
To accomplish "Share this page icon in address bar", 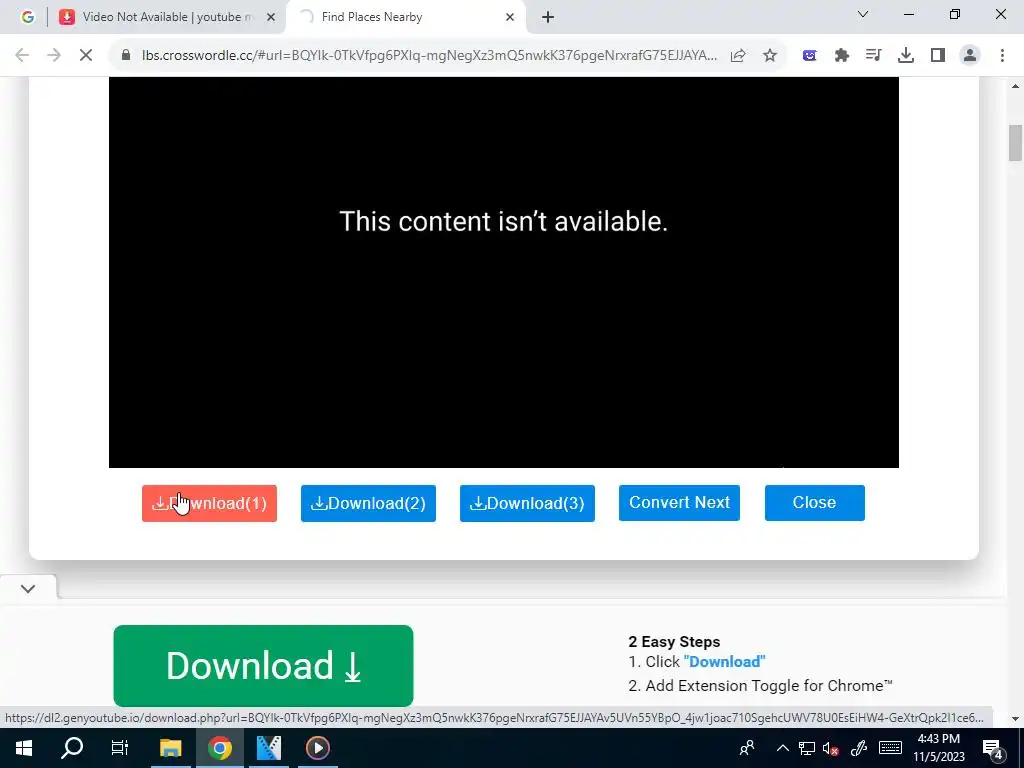I will (x=738, y=56).
